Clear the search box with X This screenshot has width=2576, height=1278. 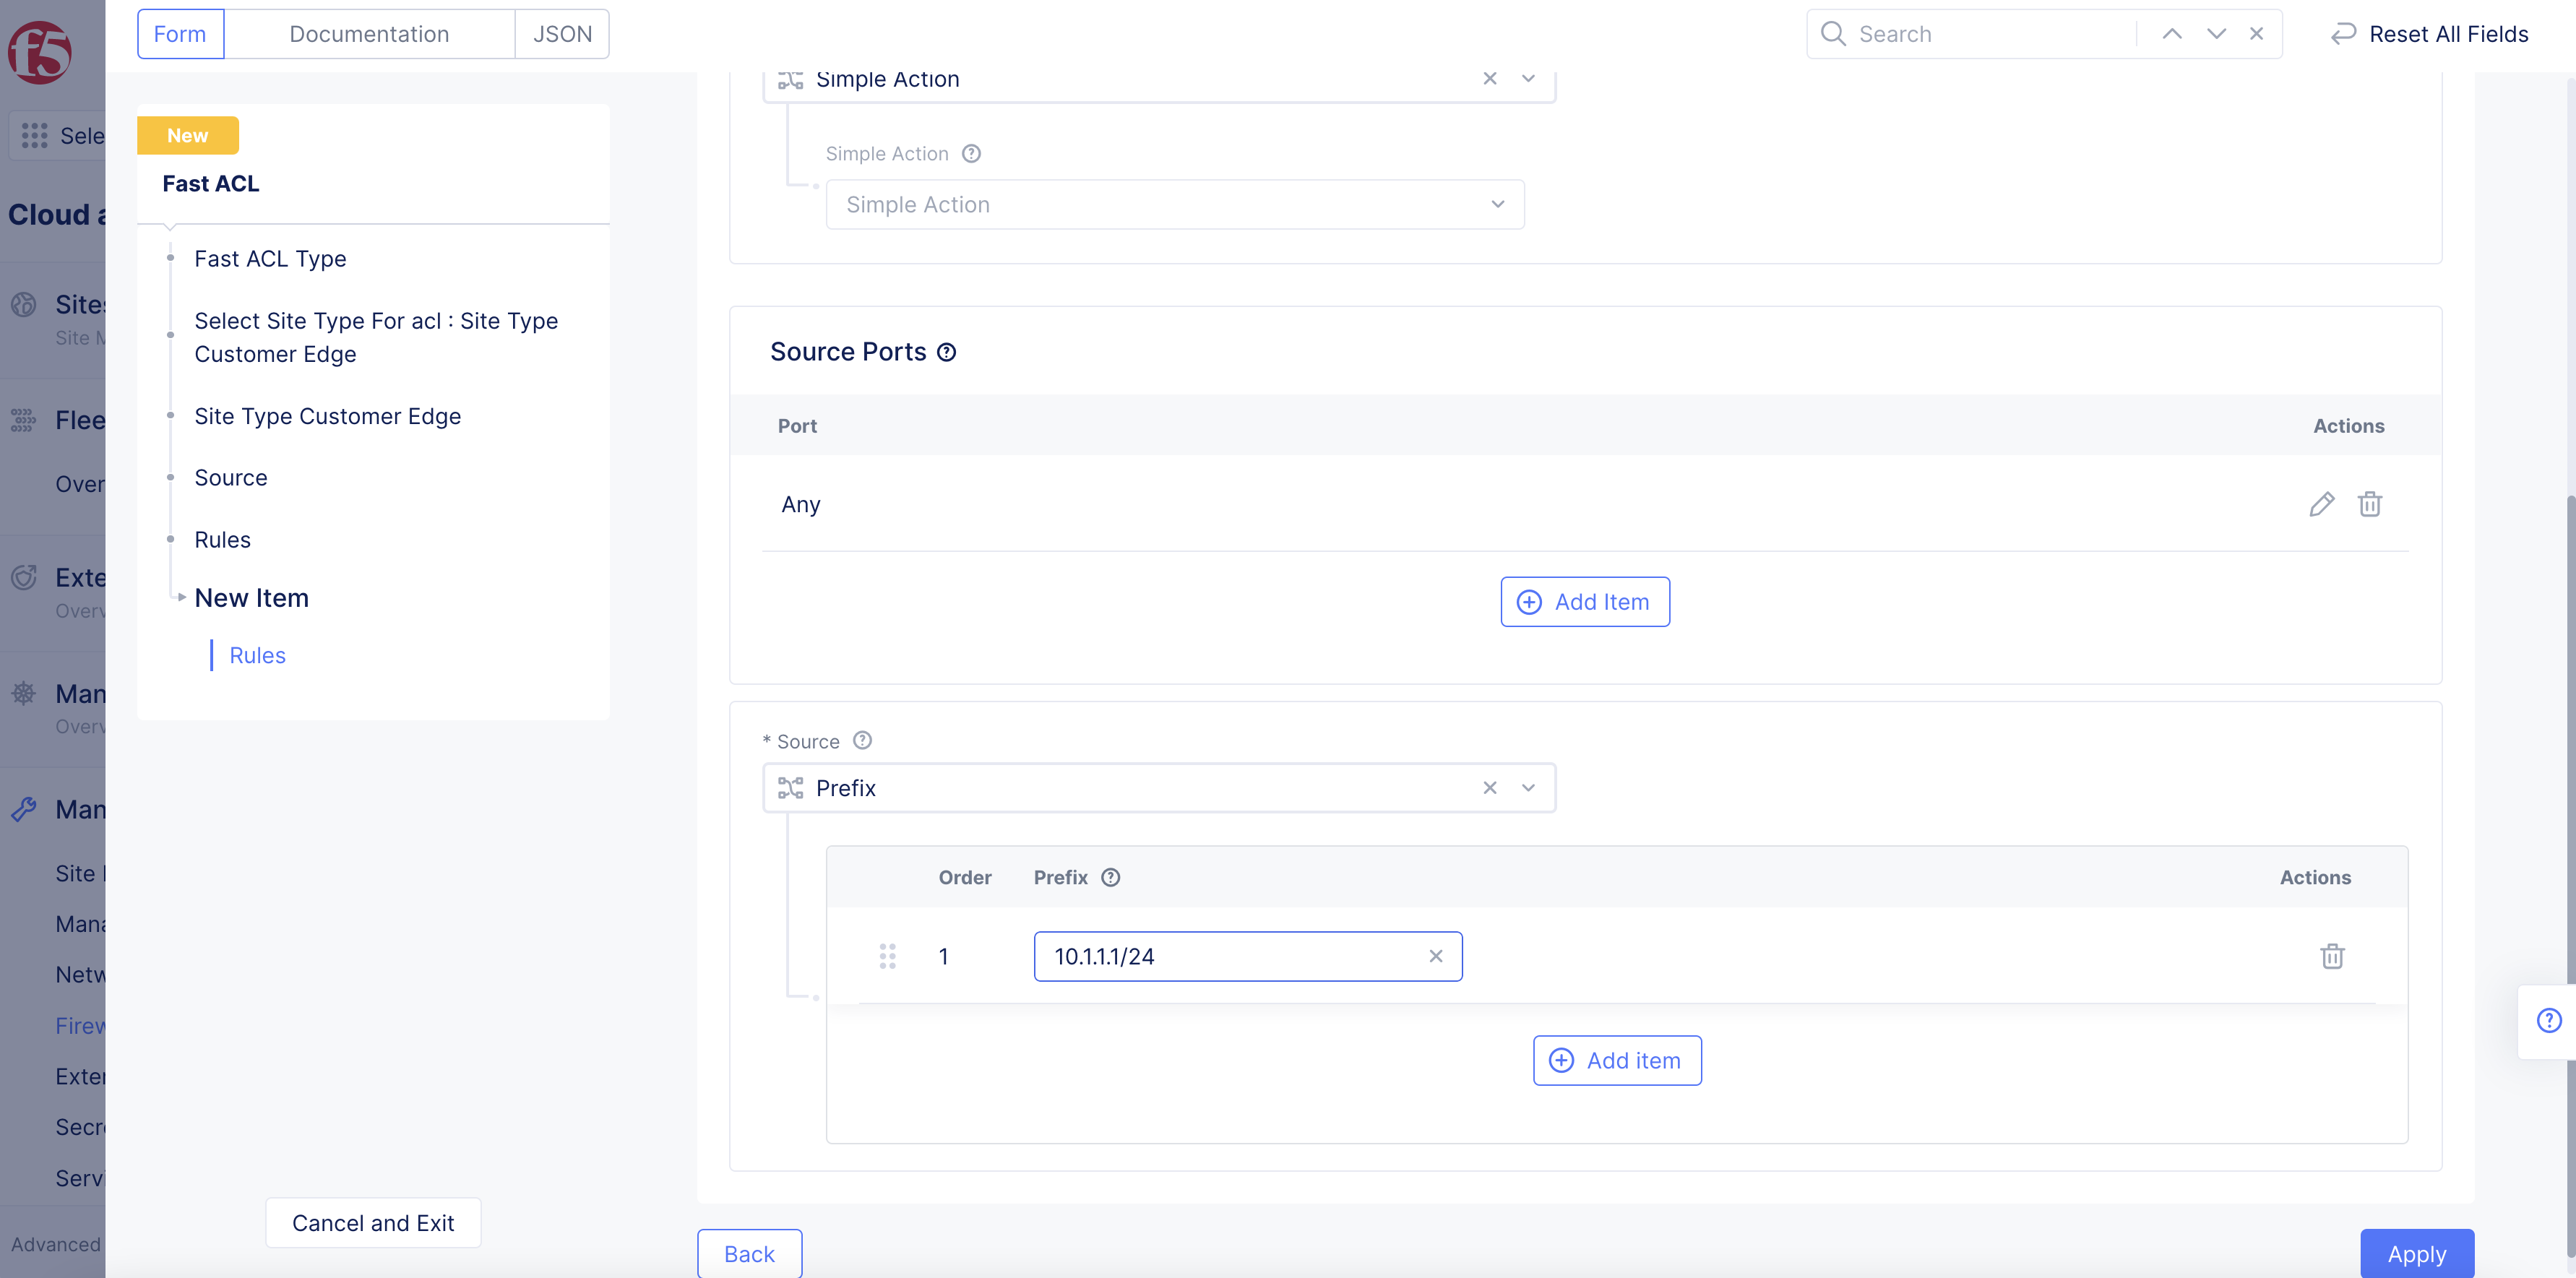click(2256, 34)
